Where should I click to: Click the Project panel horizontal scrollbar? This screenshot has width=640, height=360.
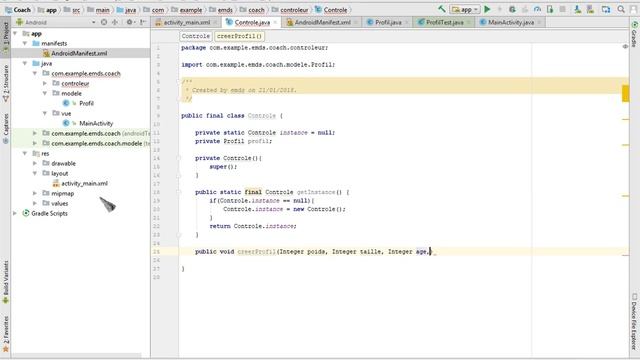(x=77, y=356)
